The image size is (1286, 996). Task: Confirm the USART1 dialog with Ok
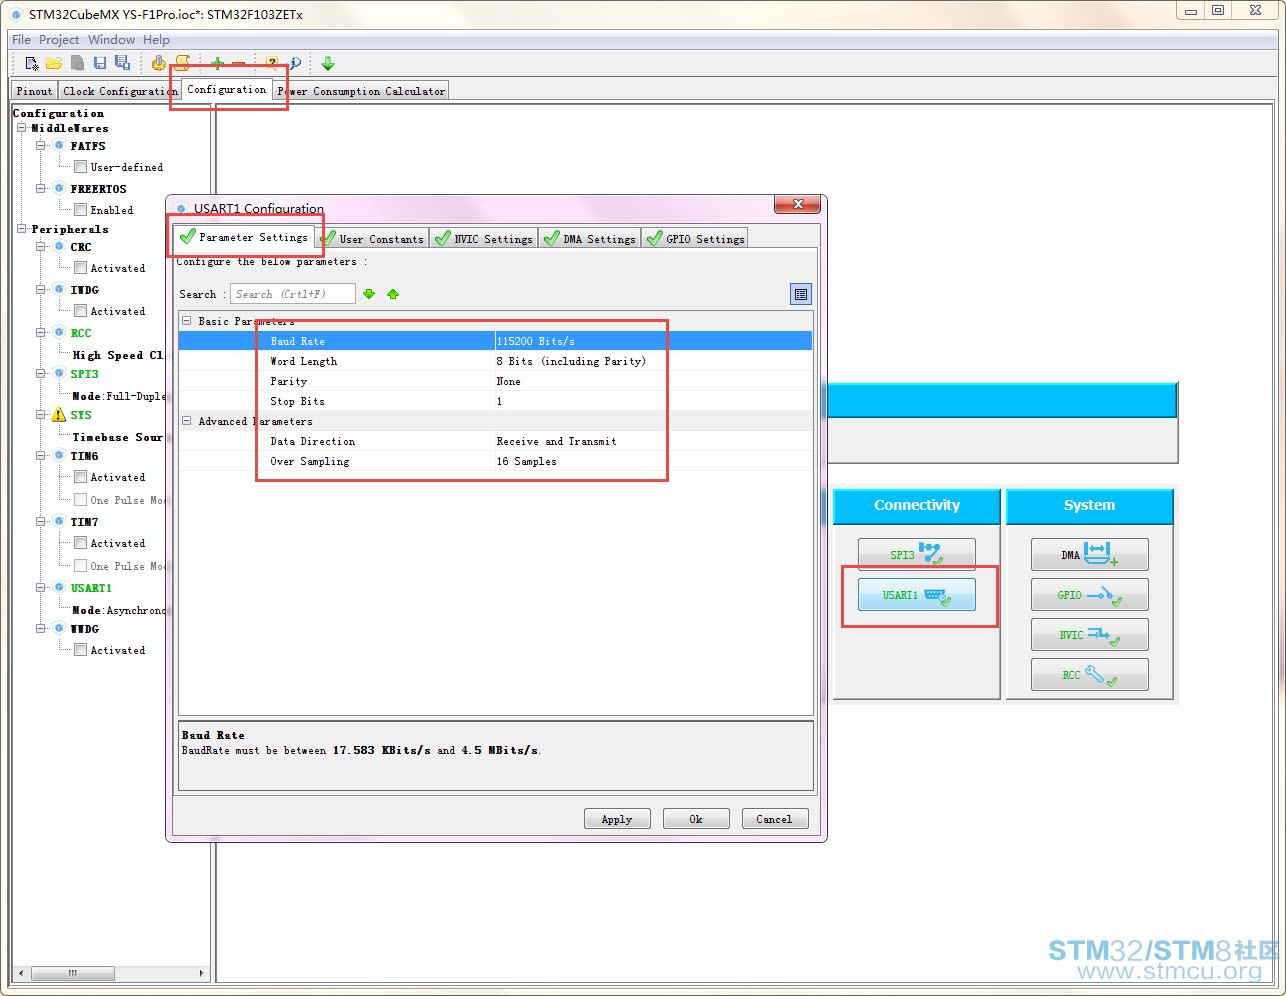pyautogui.click(x=696, y=819)
